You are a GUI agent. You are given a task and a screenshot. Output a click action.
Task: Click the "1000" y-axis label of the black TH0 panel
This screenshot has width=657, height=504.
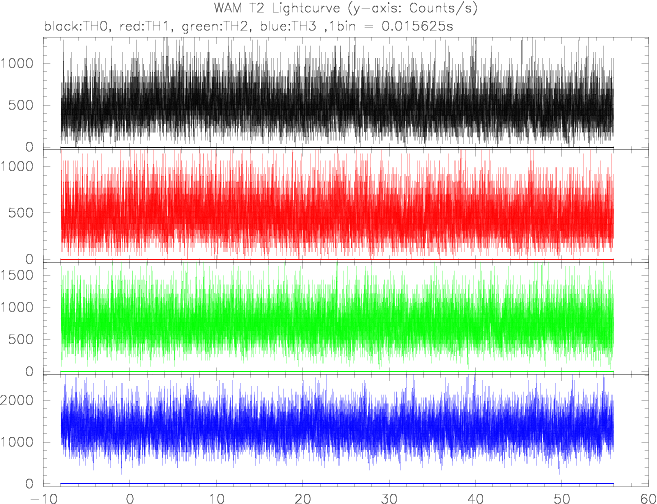tap(18, 64)
